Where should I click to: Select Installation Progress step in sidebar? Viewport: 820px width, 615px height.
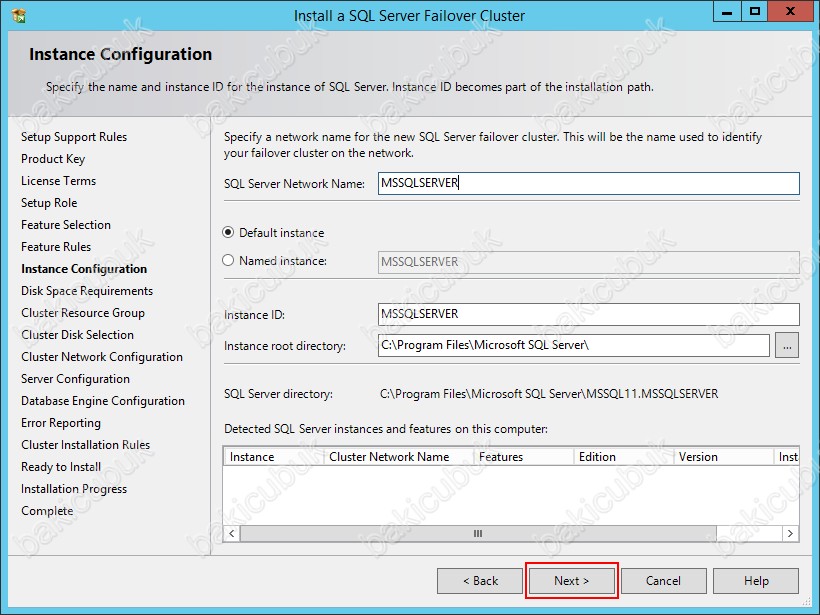pos(74,488)
